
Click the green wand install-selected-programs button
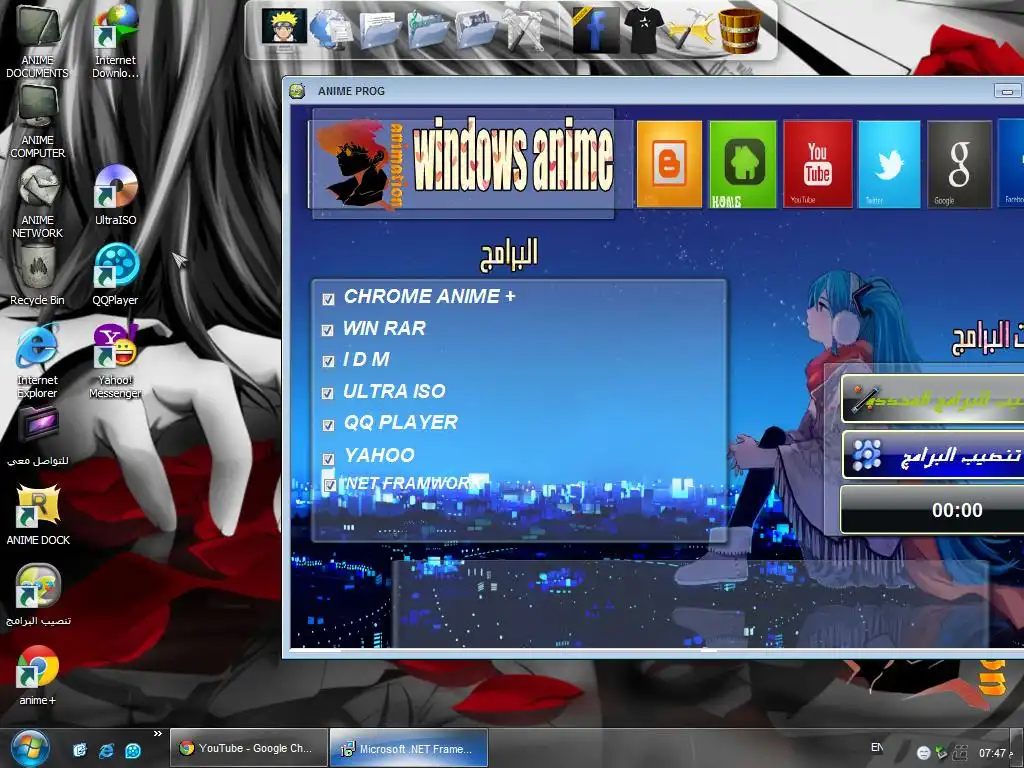933,398
